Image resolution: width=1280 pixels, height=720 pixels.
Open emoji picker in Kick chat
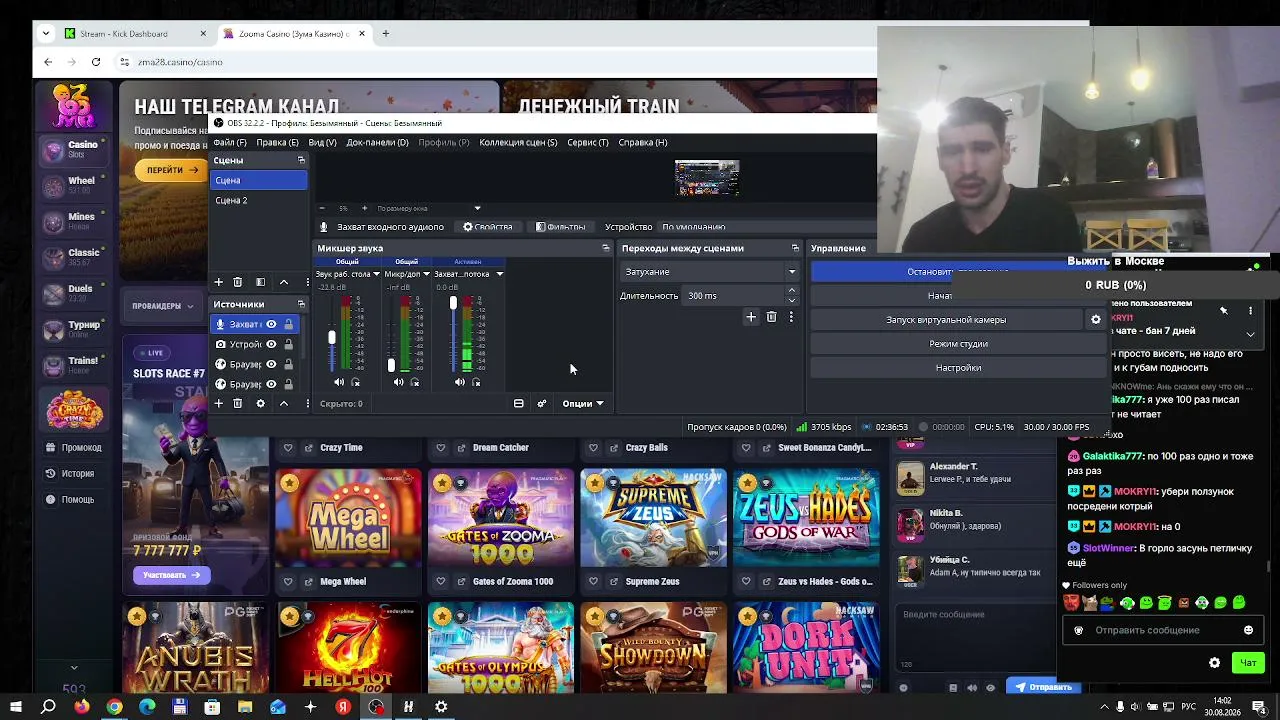[x=1248, y=630]
